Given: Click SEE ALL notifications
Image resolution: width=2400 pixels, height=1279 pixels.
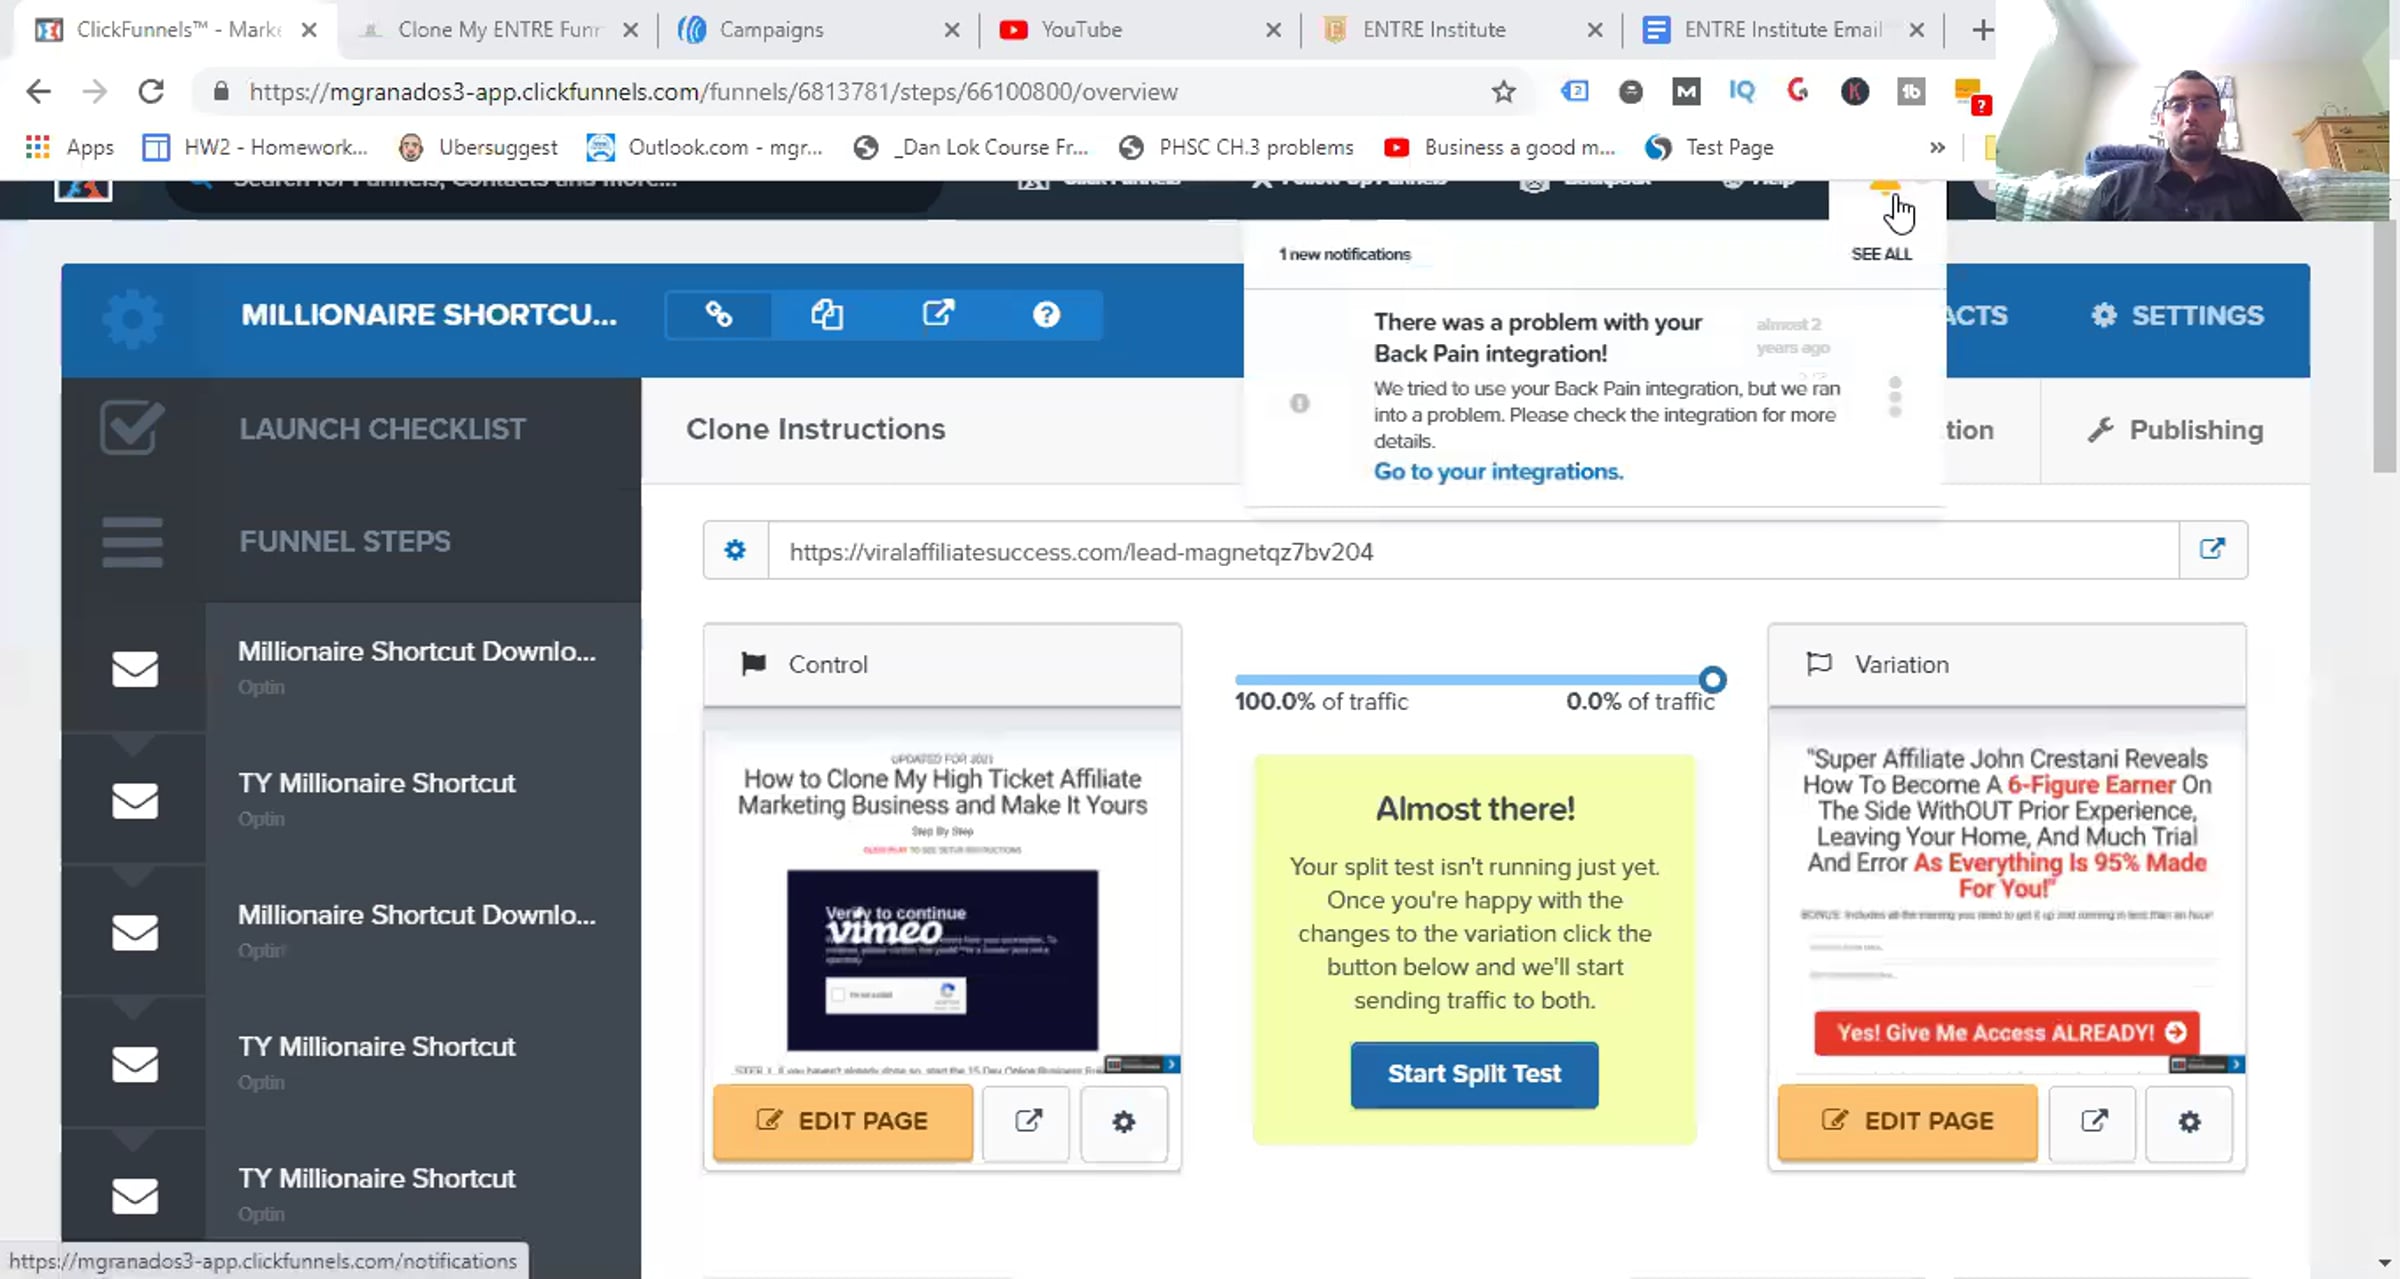Looking at the screenshot, I should click(1881, 254).
